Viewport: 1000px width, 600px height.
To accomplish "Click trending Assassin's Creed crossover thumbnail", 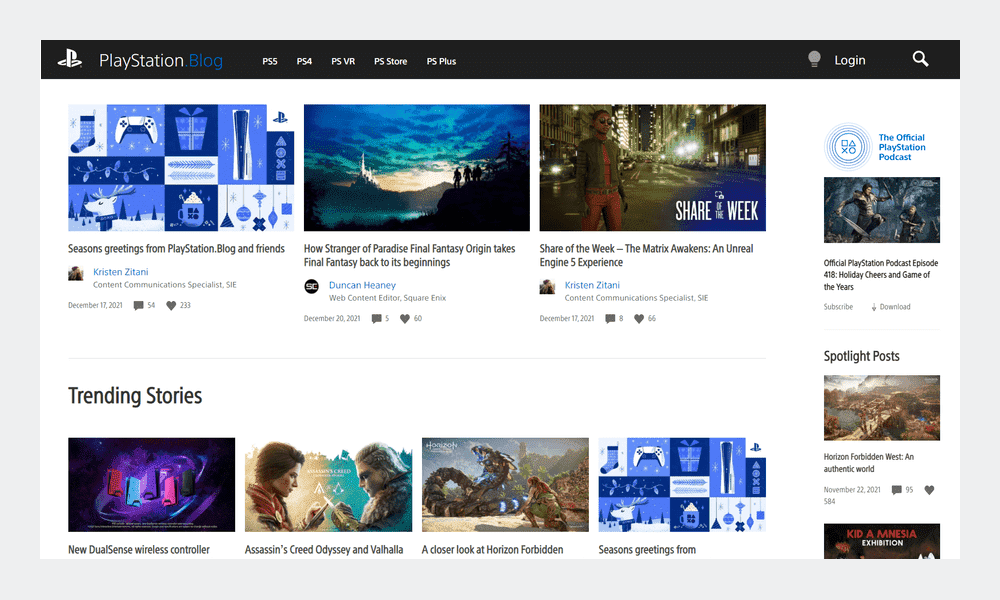I will 328,485.
